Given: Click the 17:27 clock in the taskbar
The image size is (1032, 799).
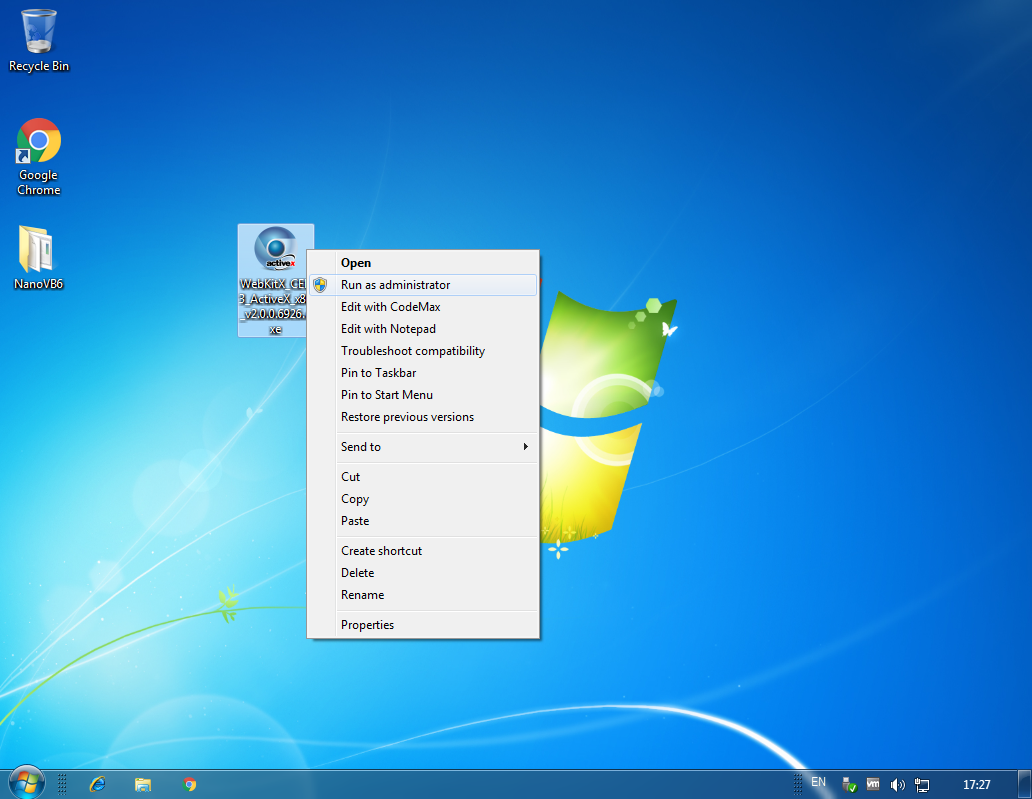Looking at the screenshot, I should tap(976, 785).
